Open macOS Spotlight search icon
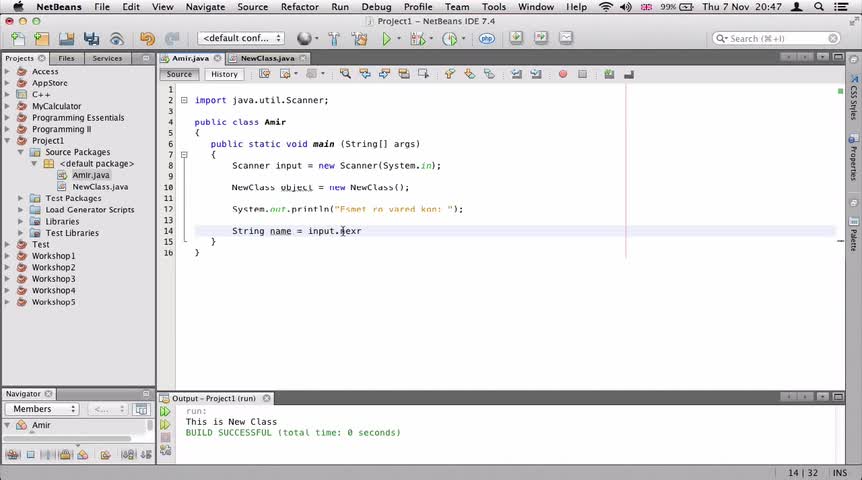This screenshot has width=862, height=480. pyautogui.click(x=819, y=7)
